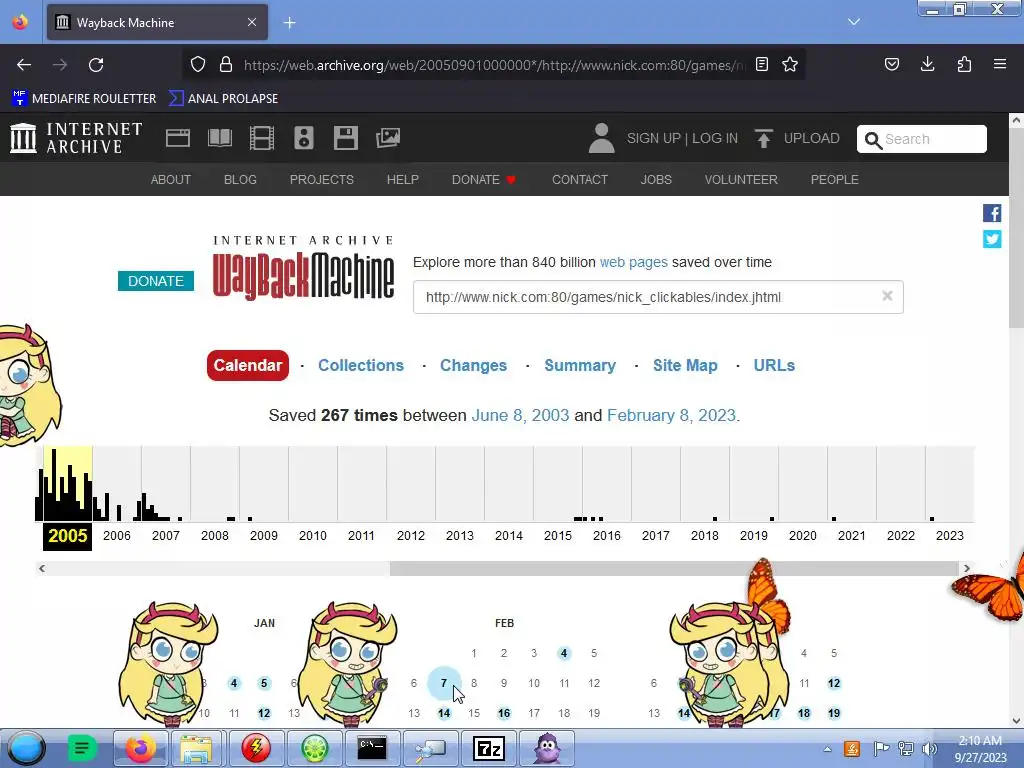Select the Wayback Machine browser tab
This screenshot has height=768, width=1024.
[x=157, y=23]
